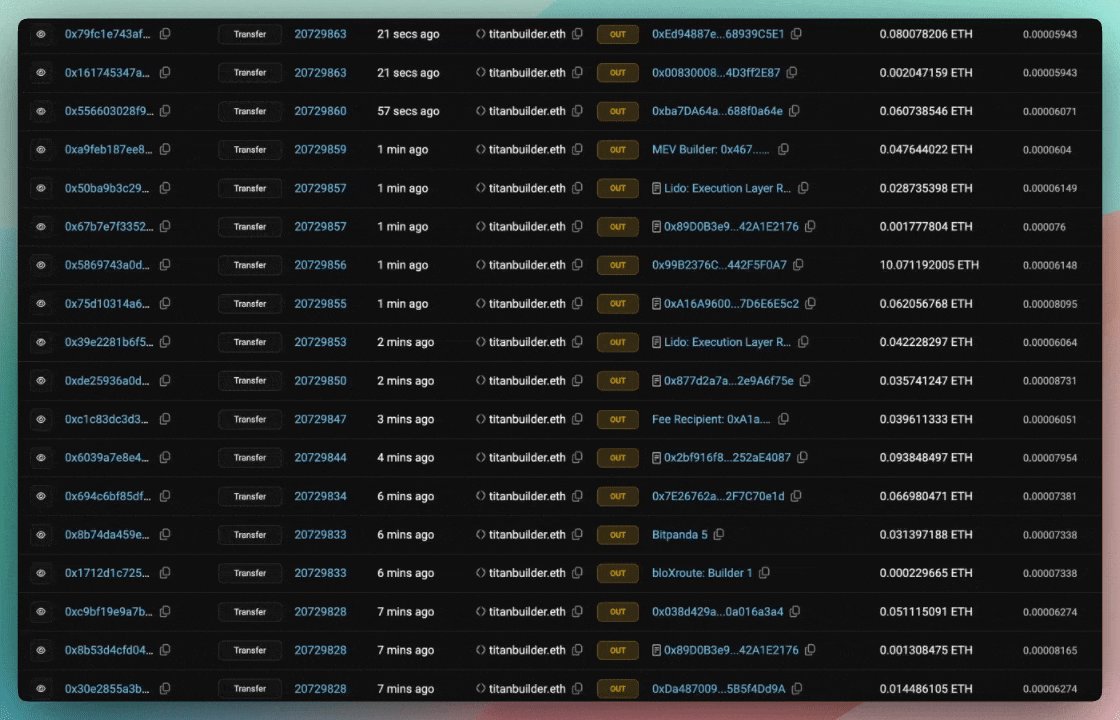Image resolution: width=1120 pixels, height=720 pixels.
Task: Copy address 0x7E26762a...2F7C70e1d
Action: pos(796,496)
